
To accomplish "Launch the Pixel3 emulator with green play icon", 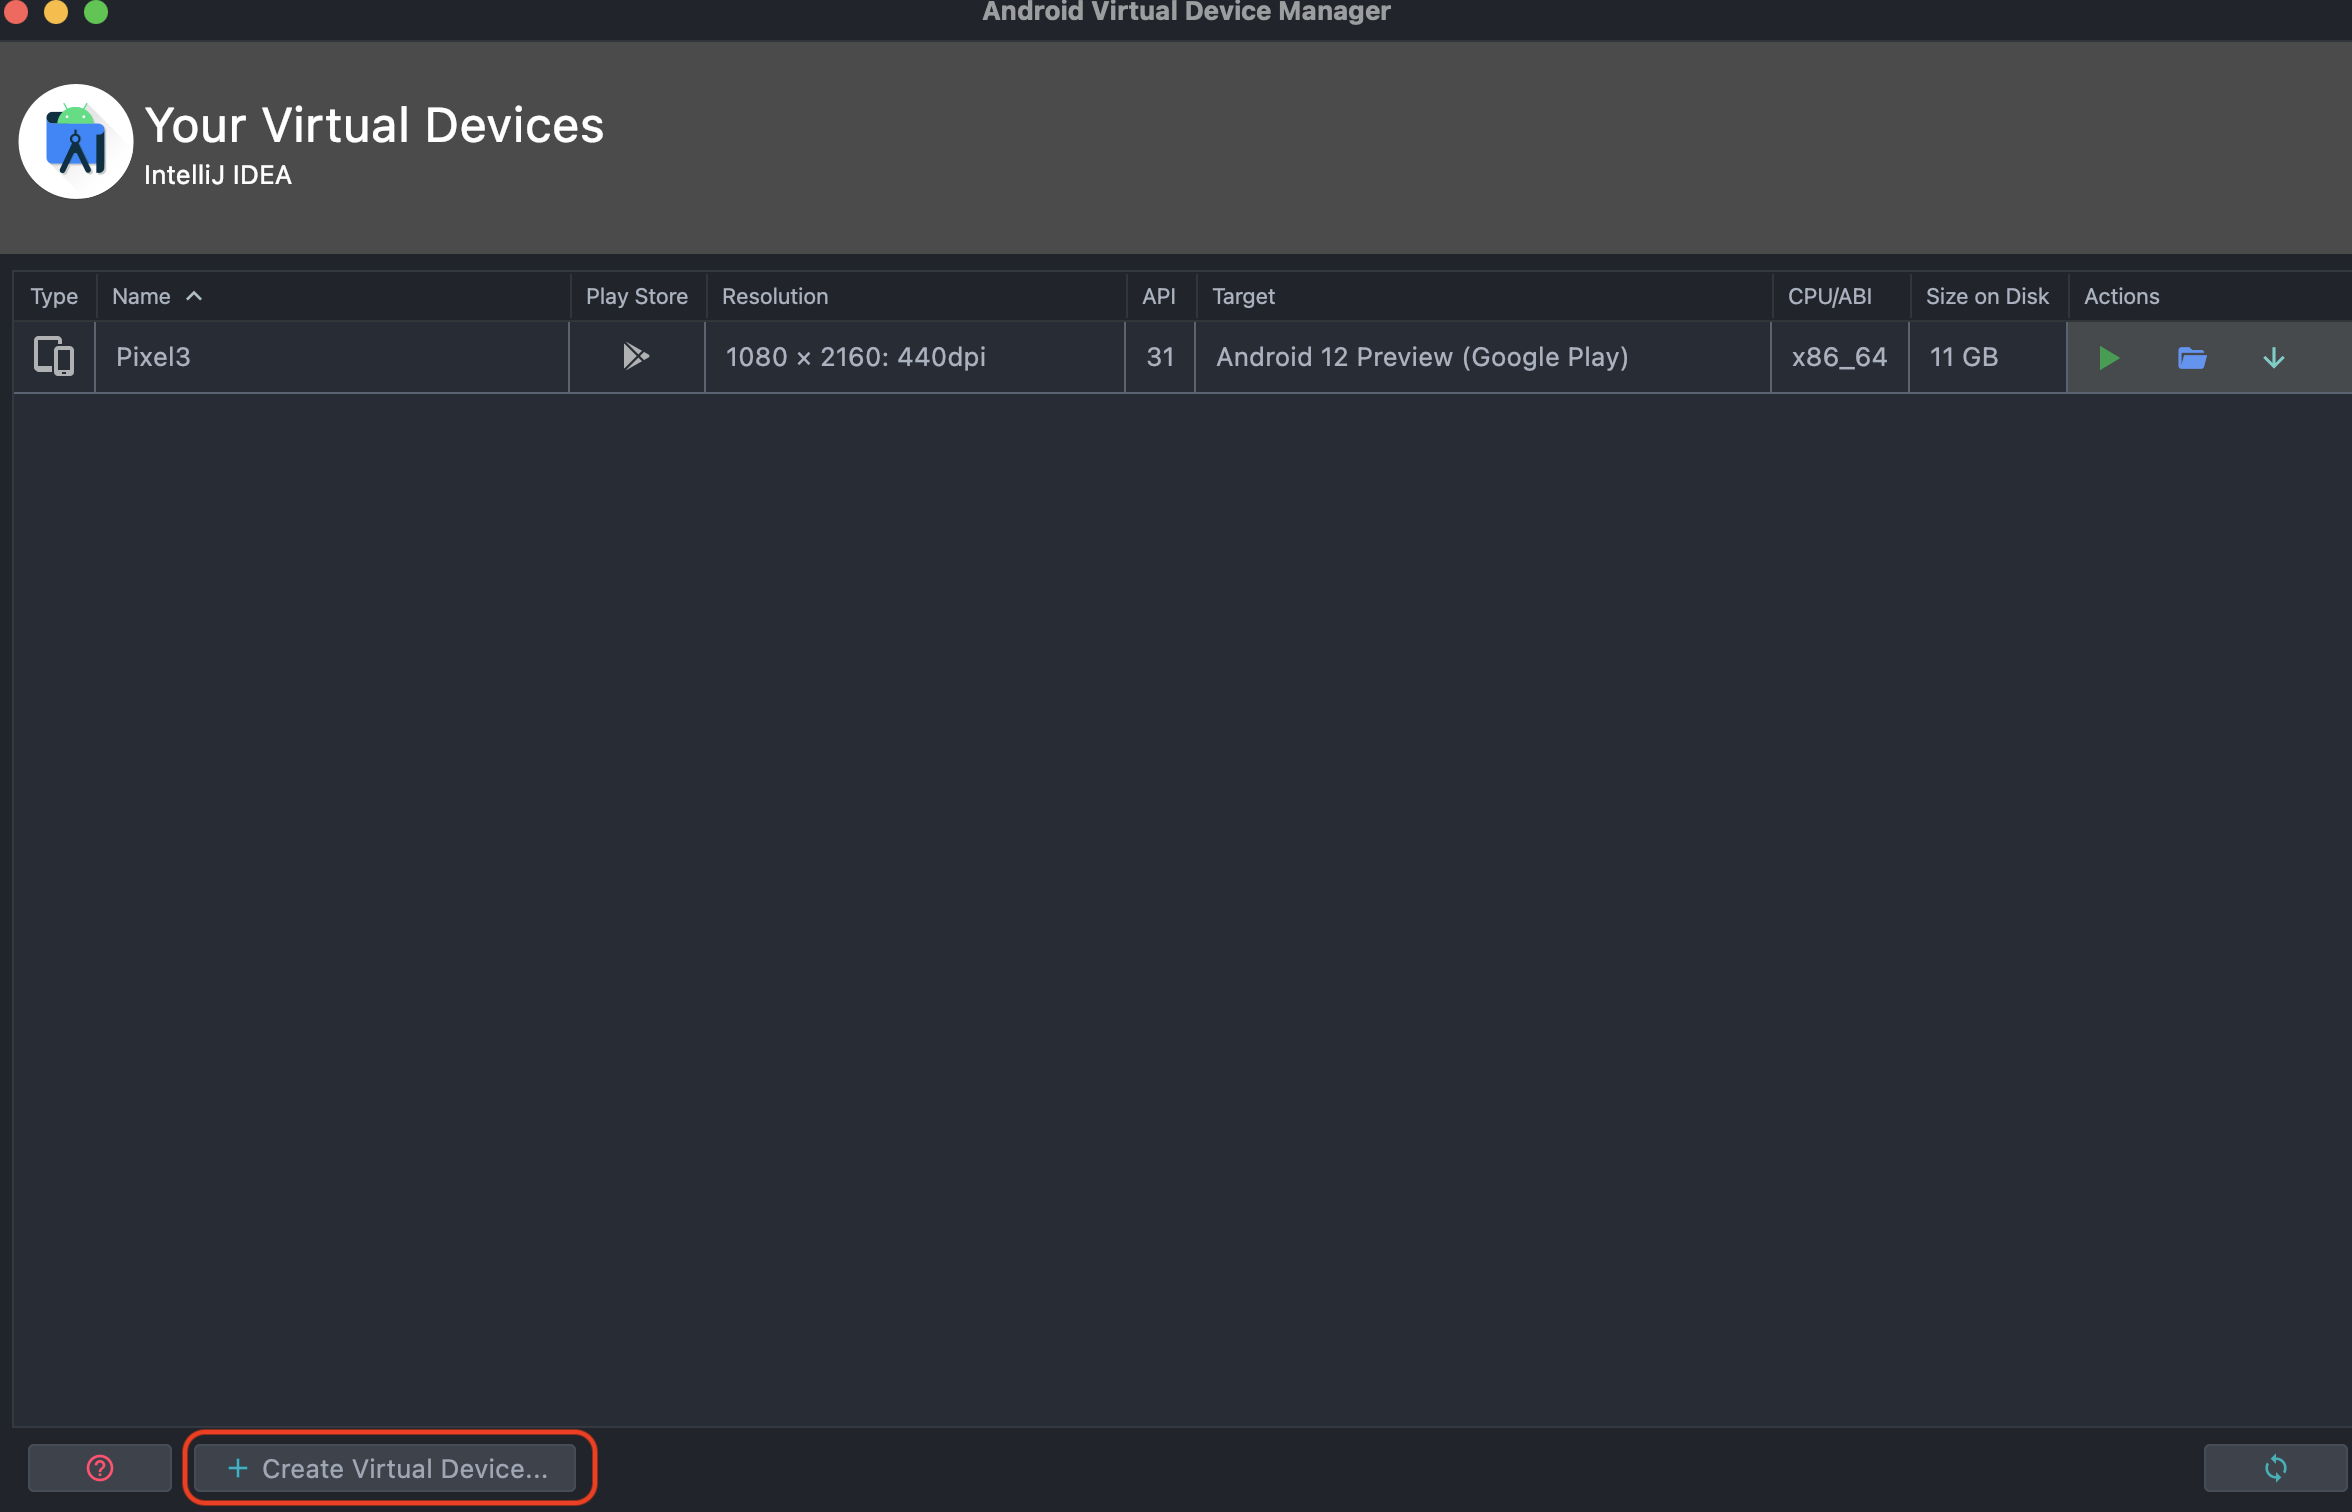I will 2108,358.
